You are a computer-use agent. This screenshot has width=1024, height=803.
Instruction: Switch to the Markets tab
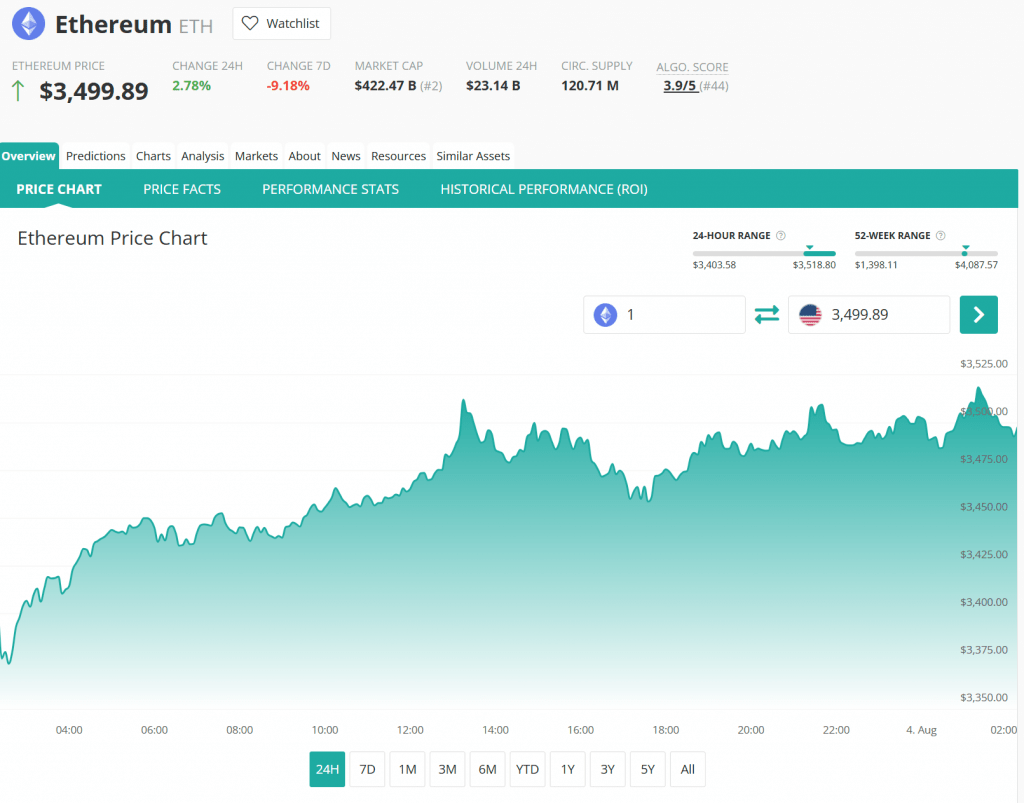(256, 156)
